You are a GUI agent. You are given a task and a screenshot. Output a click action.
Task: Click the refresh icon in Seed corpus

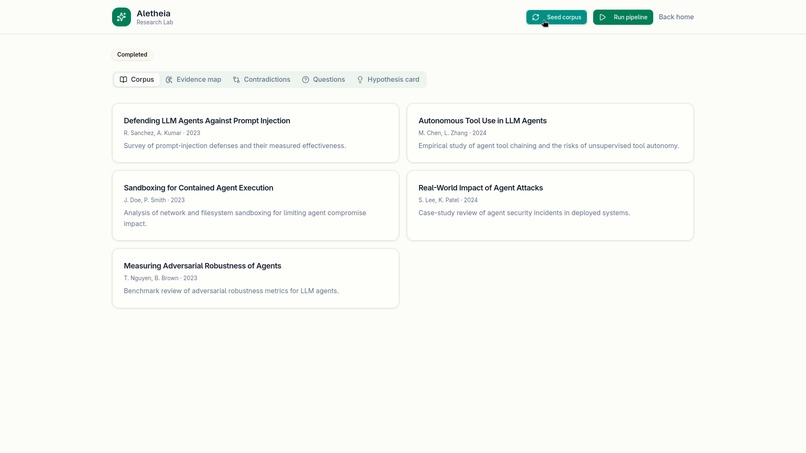point(536,17)
